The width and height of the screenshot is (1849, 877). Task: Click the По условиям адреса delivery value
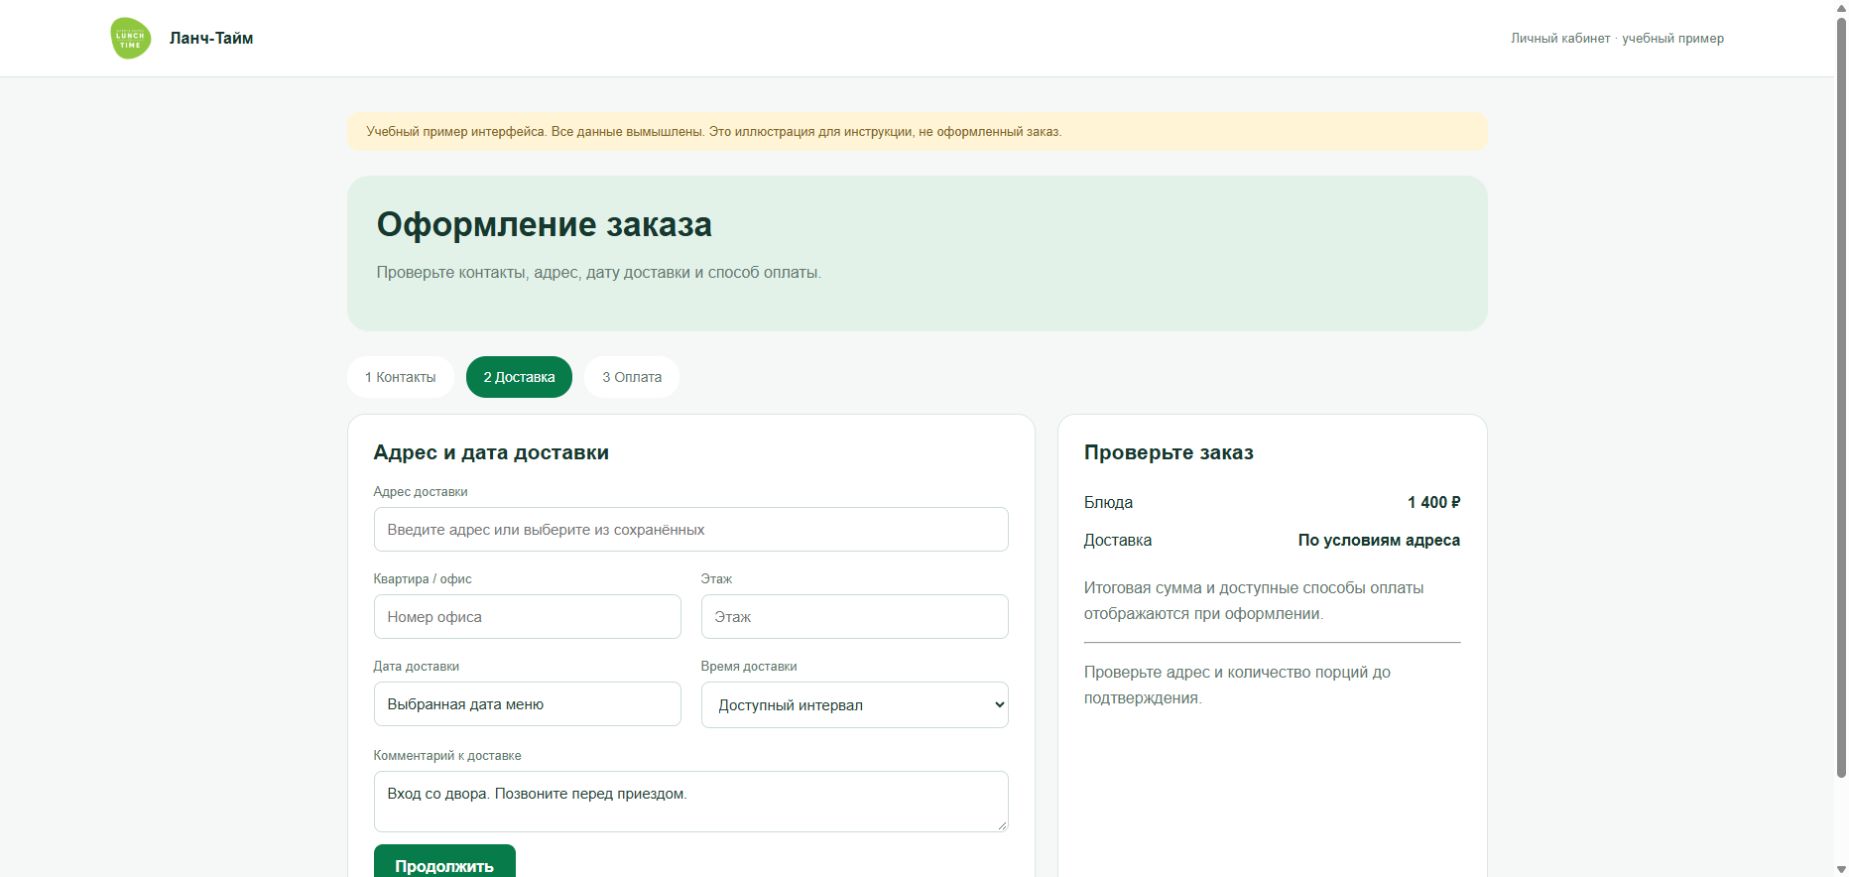point(1379,540)
